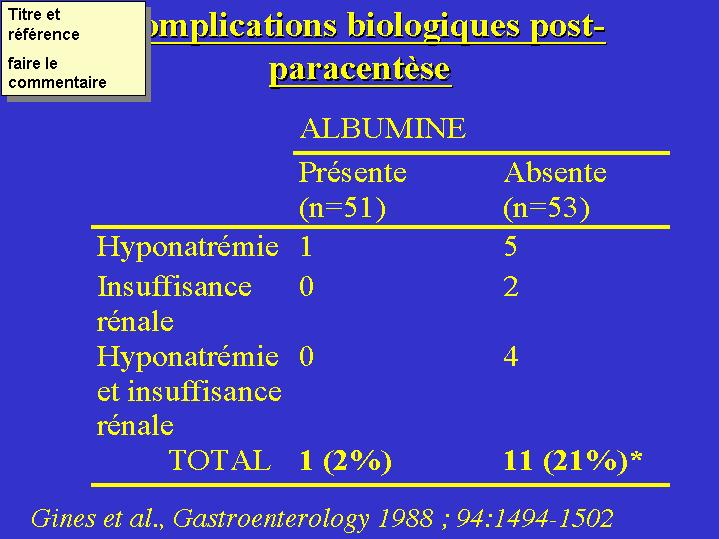
Task: Select 'Hyponatrémie et insuffisance rénale' row label
Action: click(189, 391)
